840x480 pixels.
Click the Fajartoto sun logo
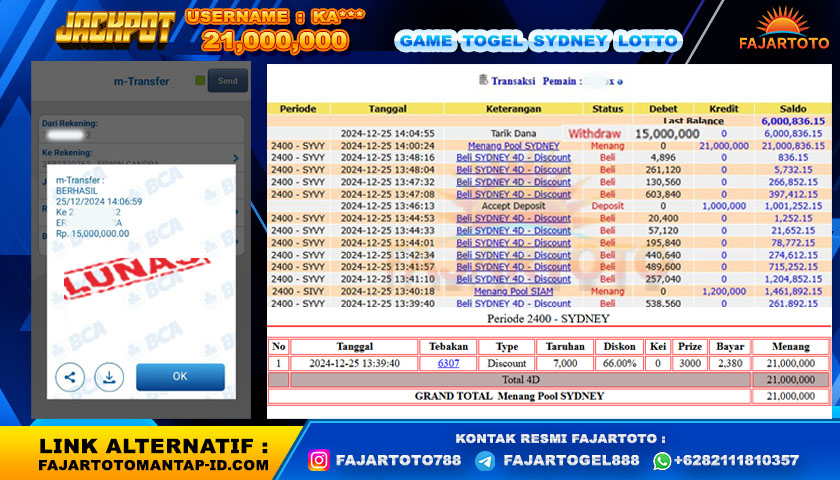[784, 28]
